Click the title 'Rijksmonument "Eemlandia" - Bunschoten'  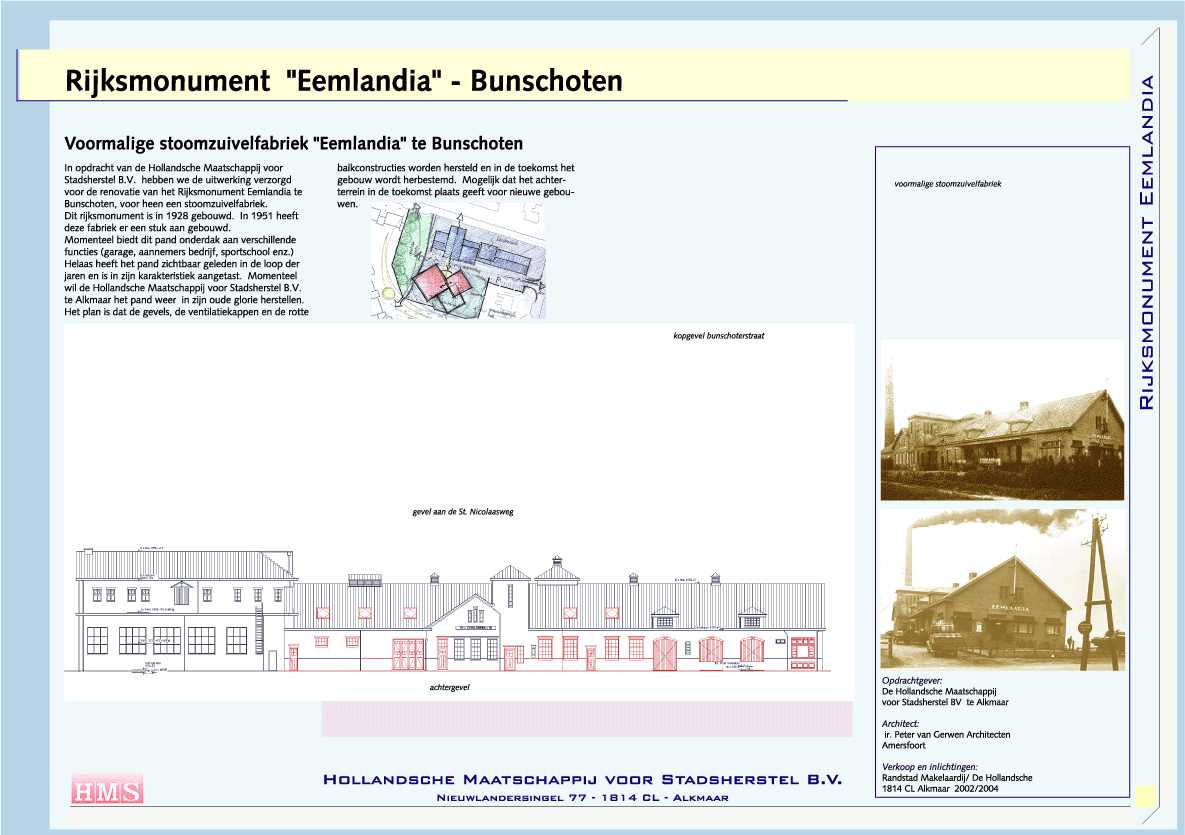[343, 81]
